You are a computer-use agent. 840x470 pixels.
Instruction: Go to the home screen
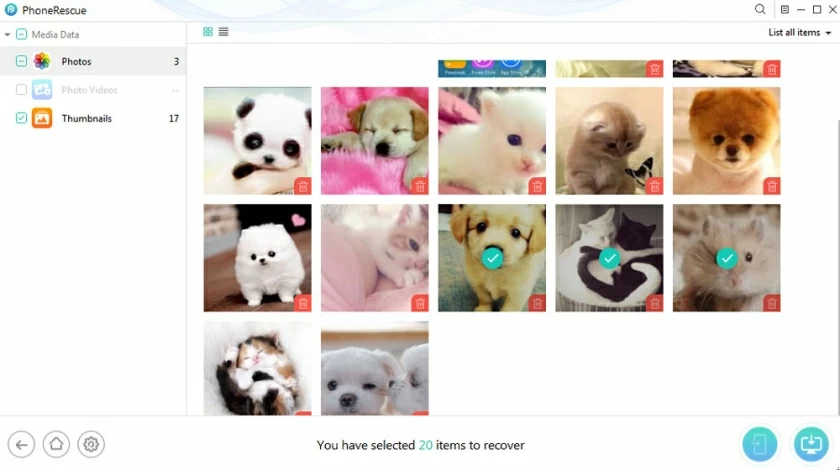[56, 444]
